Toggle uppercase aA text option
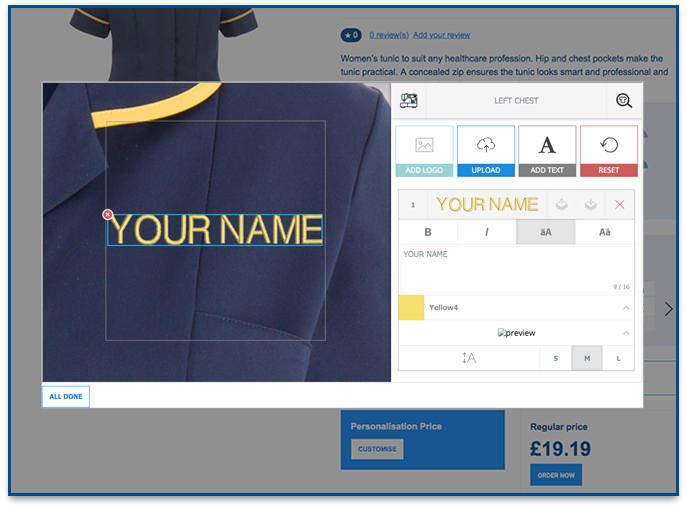This screenshot has height=505, width=687. pyautogui.click(x=545, y=232)
